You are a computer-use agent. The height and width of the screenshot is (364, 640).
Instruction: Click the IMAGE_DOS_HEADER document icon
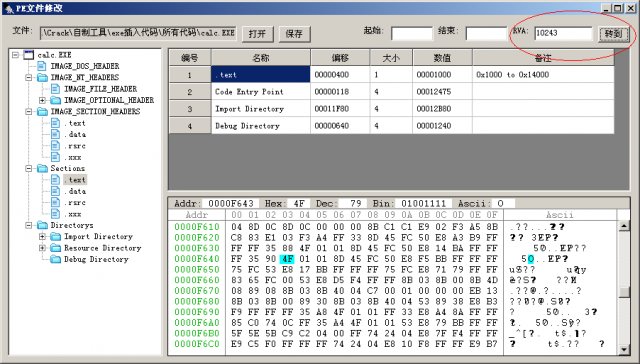42,66
